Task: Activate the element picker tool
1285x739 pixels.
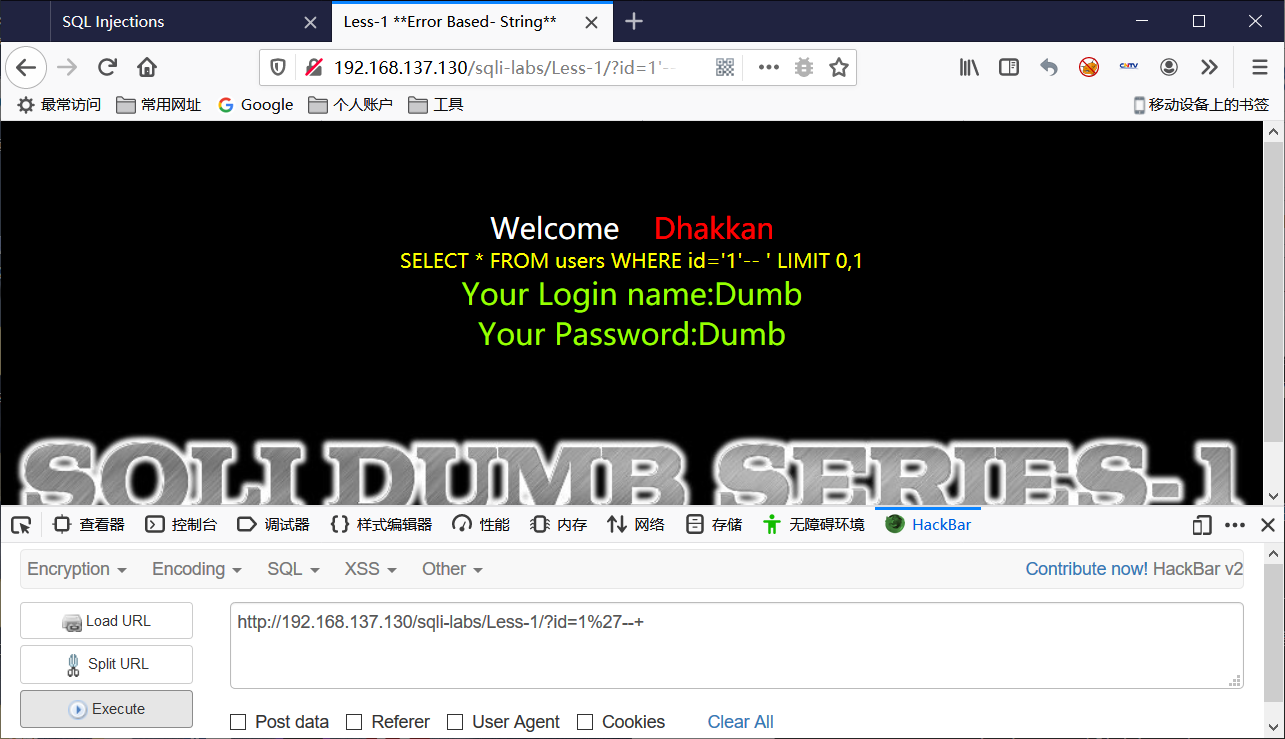Action: point(21,524)
